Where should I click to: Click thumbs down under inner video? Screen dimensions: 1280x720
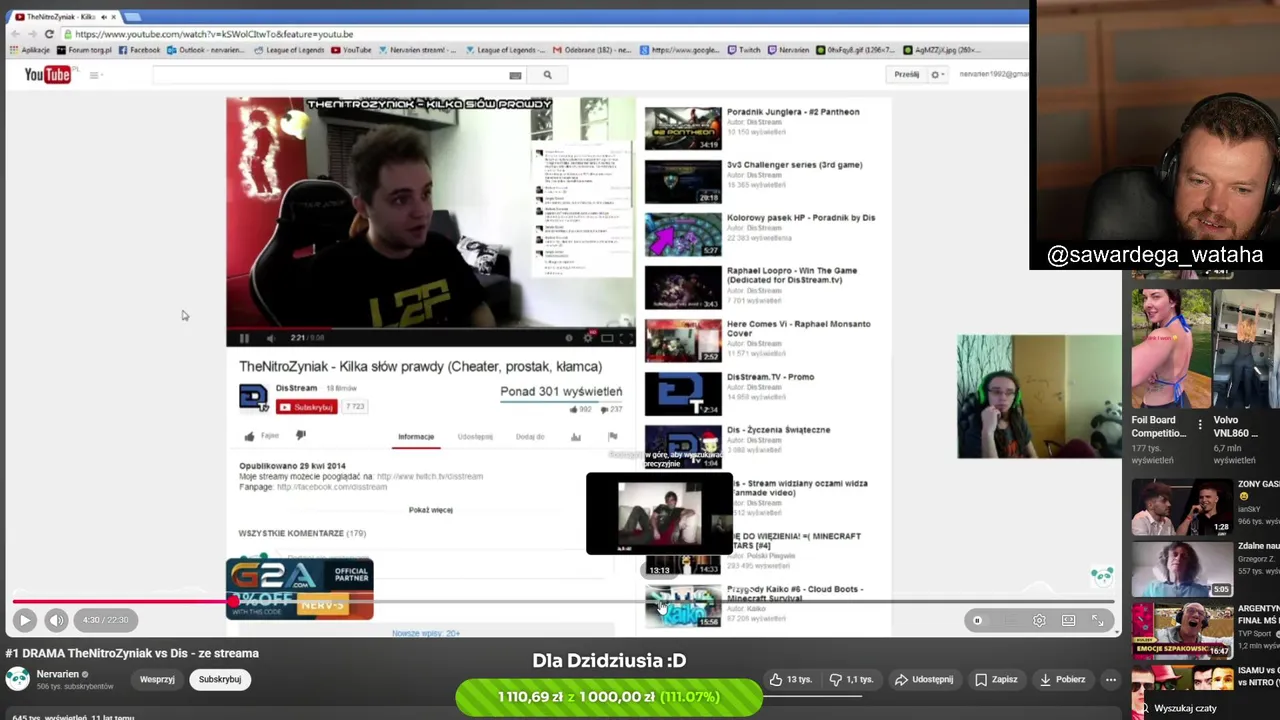click(301, 436)
